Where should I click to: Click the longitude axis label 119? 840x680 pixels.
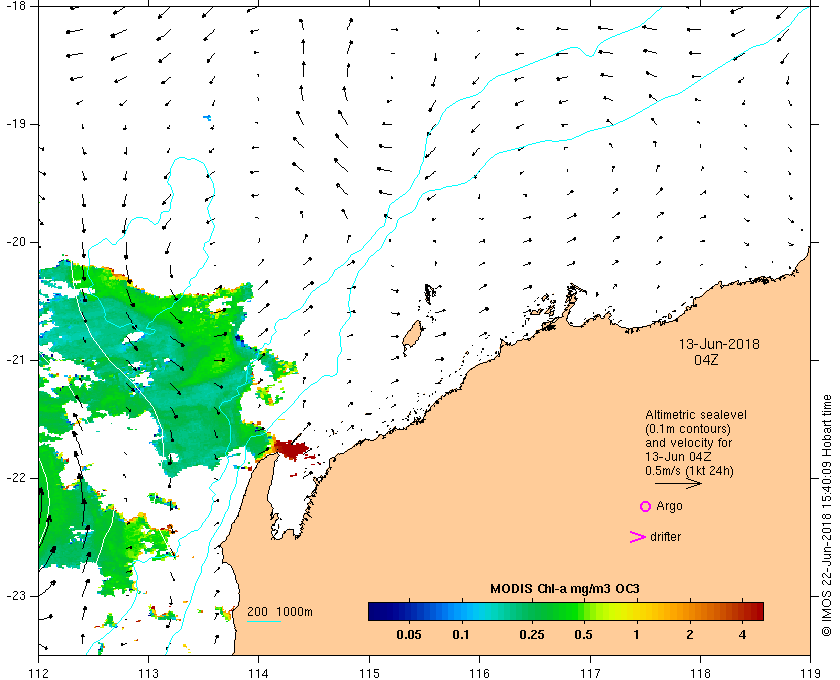pos(811,673)
